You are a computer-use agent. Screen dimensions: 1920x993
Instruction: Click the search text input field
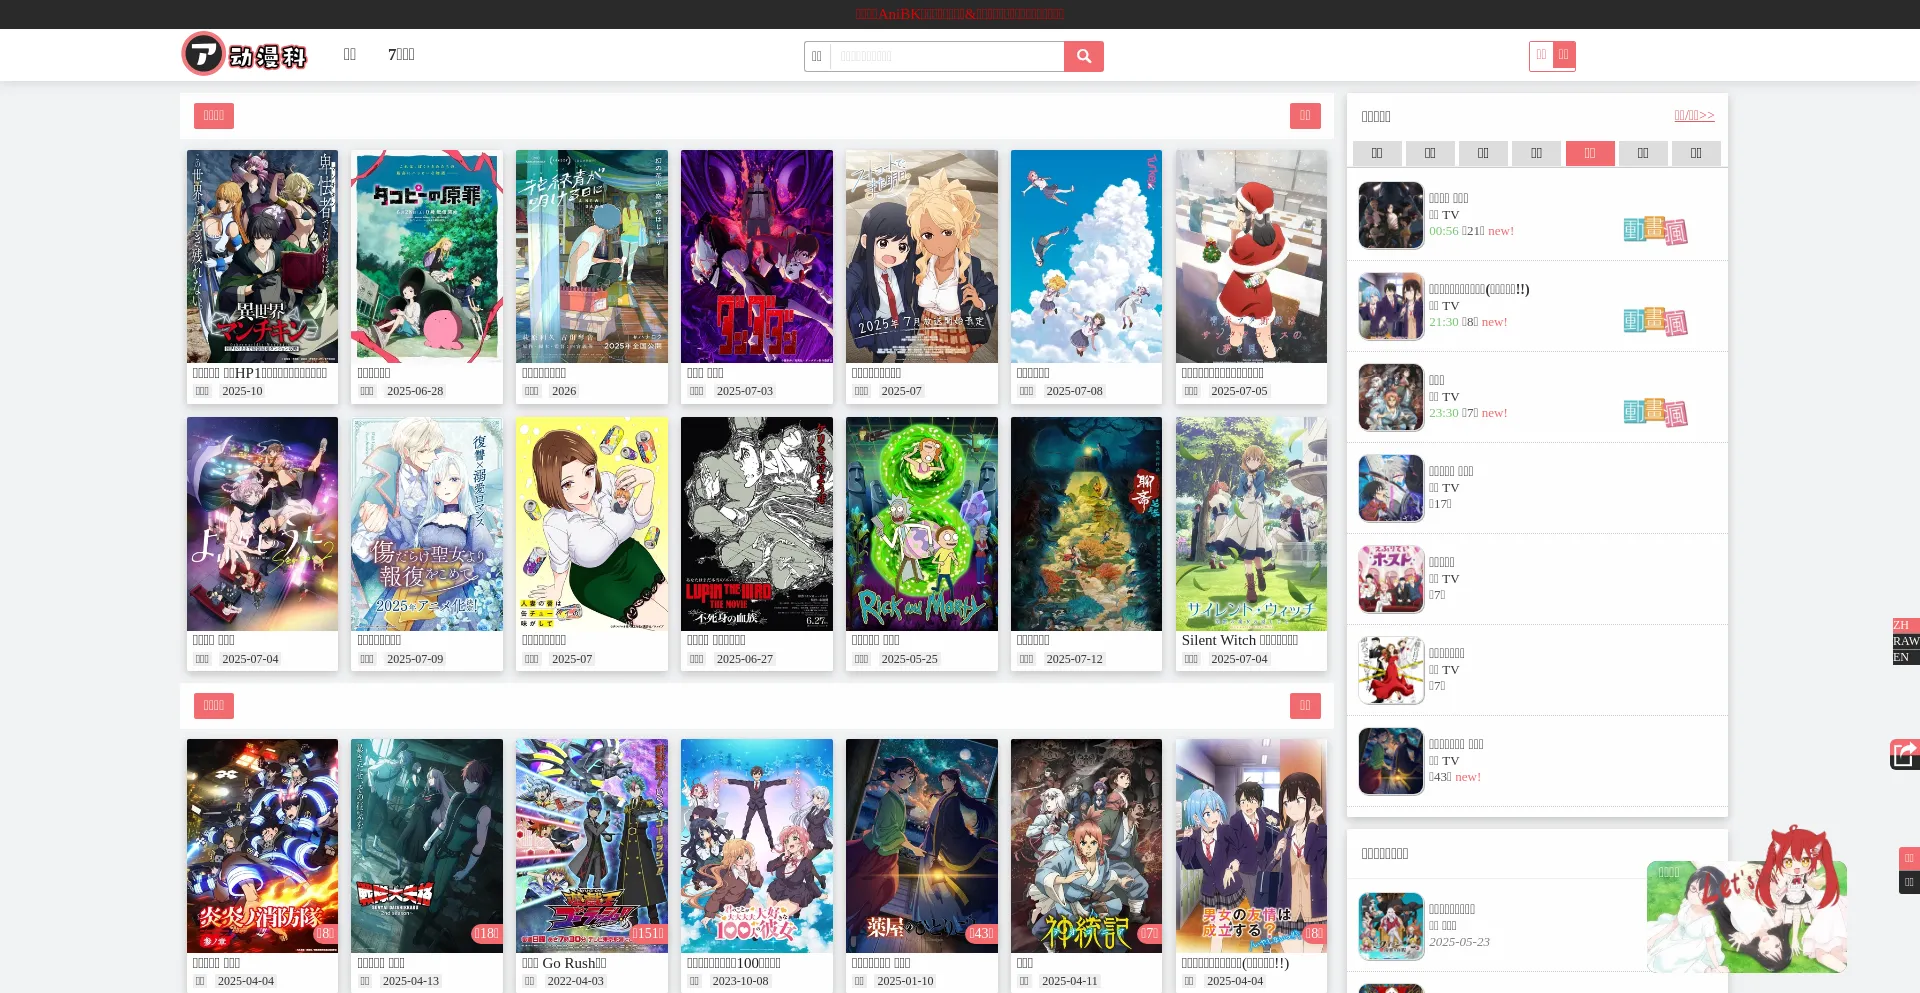(946, 57)
